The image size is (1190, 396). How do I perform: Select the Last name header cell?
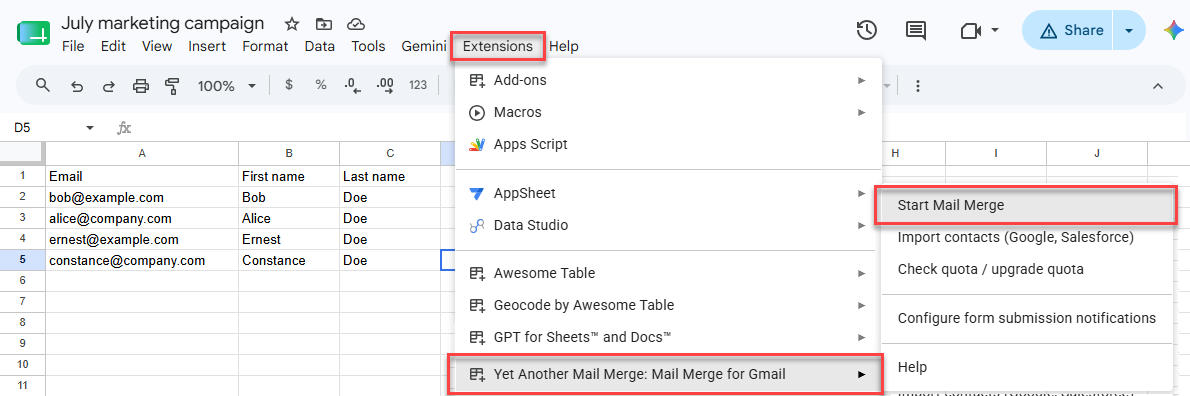coord(390,176)
